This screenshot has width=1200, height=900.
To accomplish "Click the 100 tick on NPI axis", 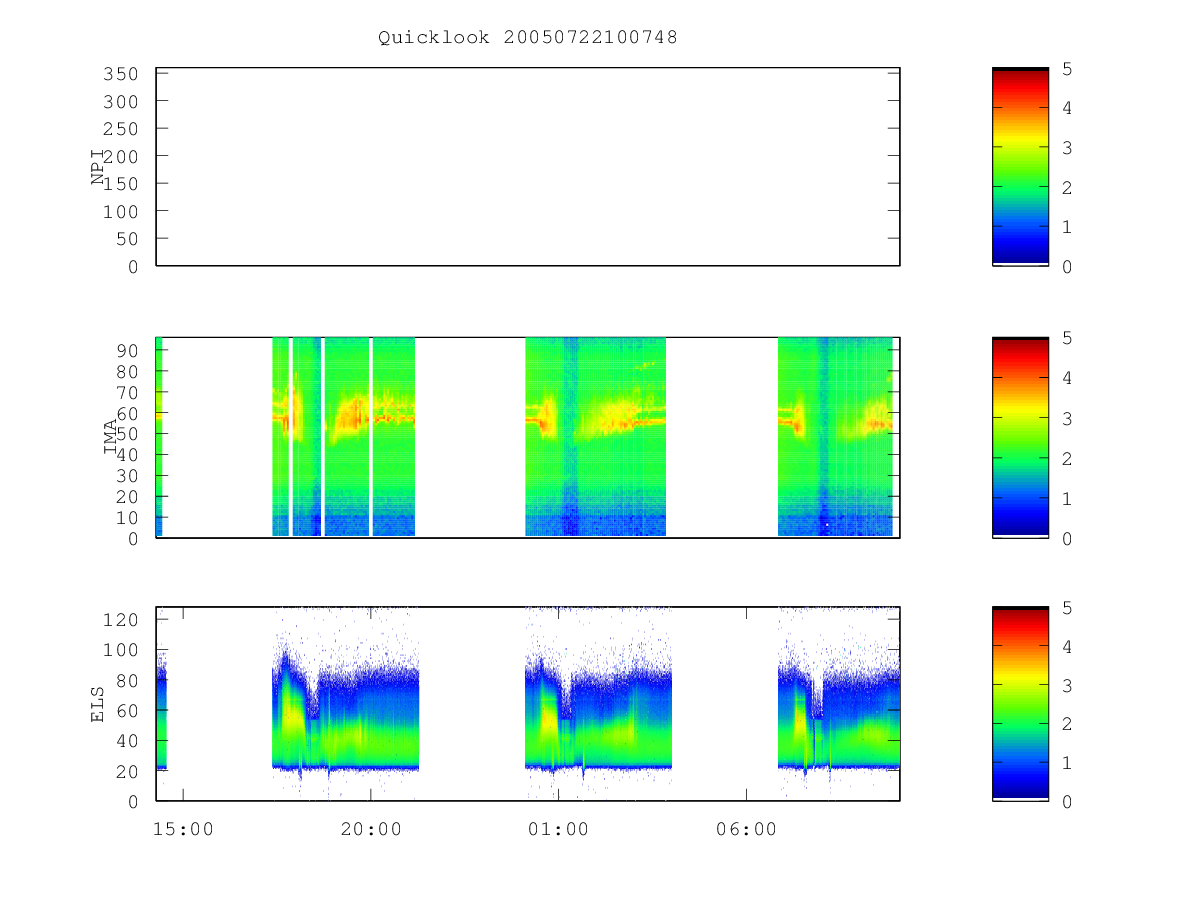I will tap(119, 211).
